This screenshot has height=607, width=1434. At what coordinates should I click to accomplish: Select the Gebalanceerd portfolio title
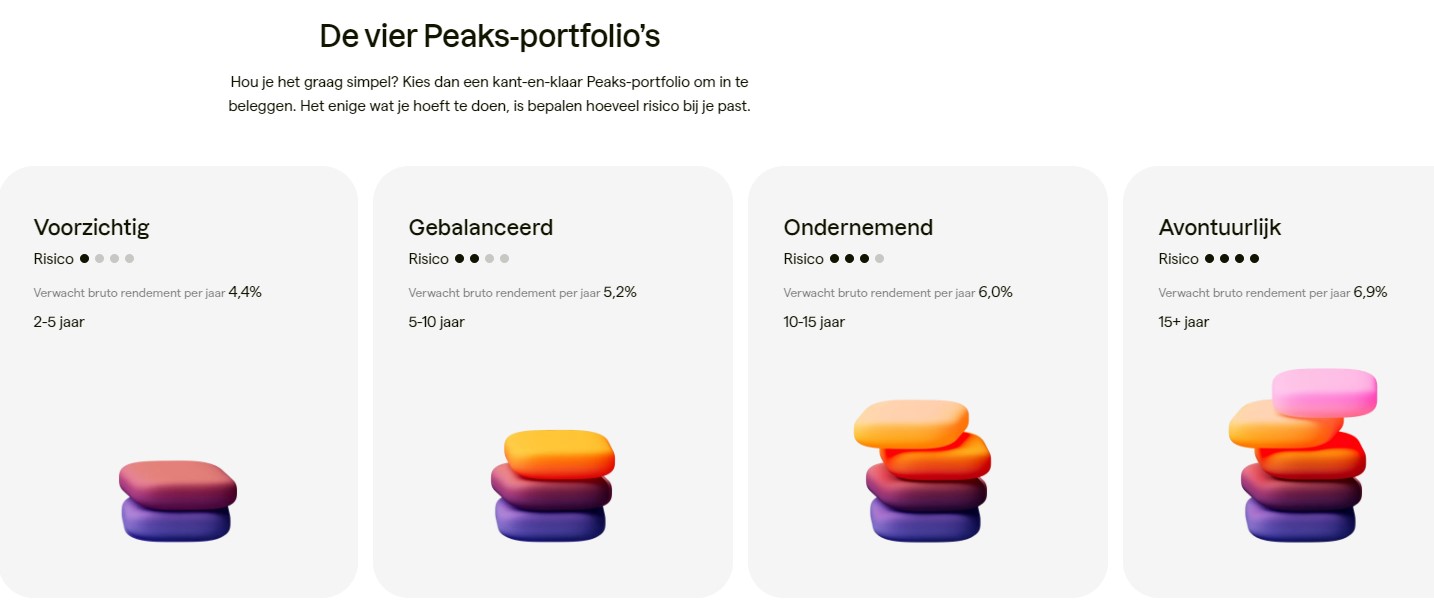click(480, 227)
